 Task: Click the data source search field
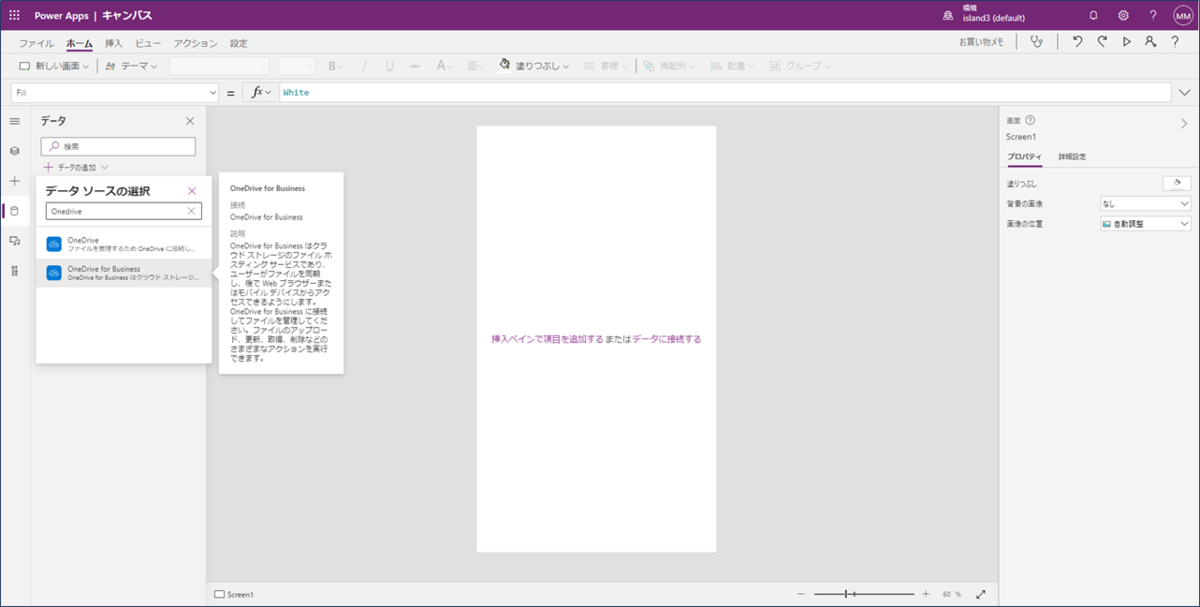[124, 211]
